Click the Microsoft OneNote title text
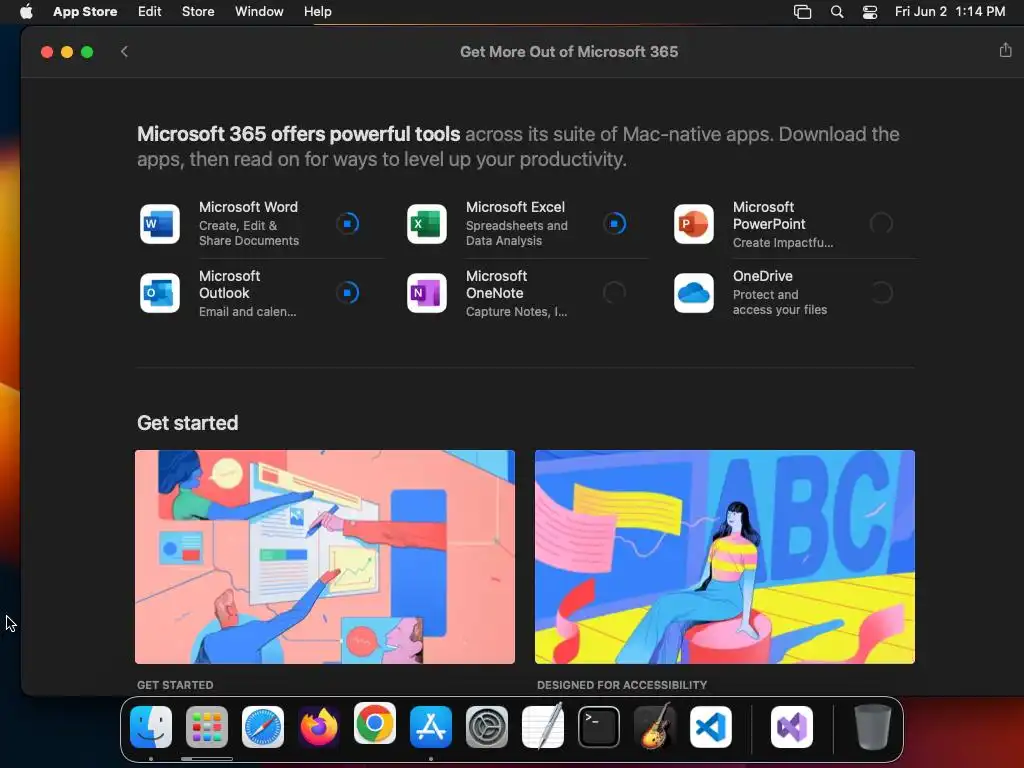This screenshot has height=768, width=1024. (x=496, y=285)
